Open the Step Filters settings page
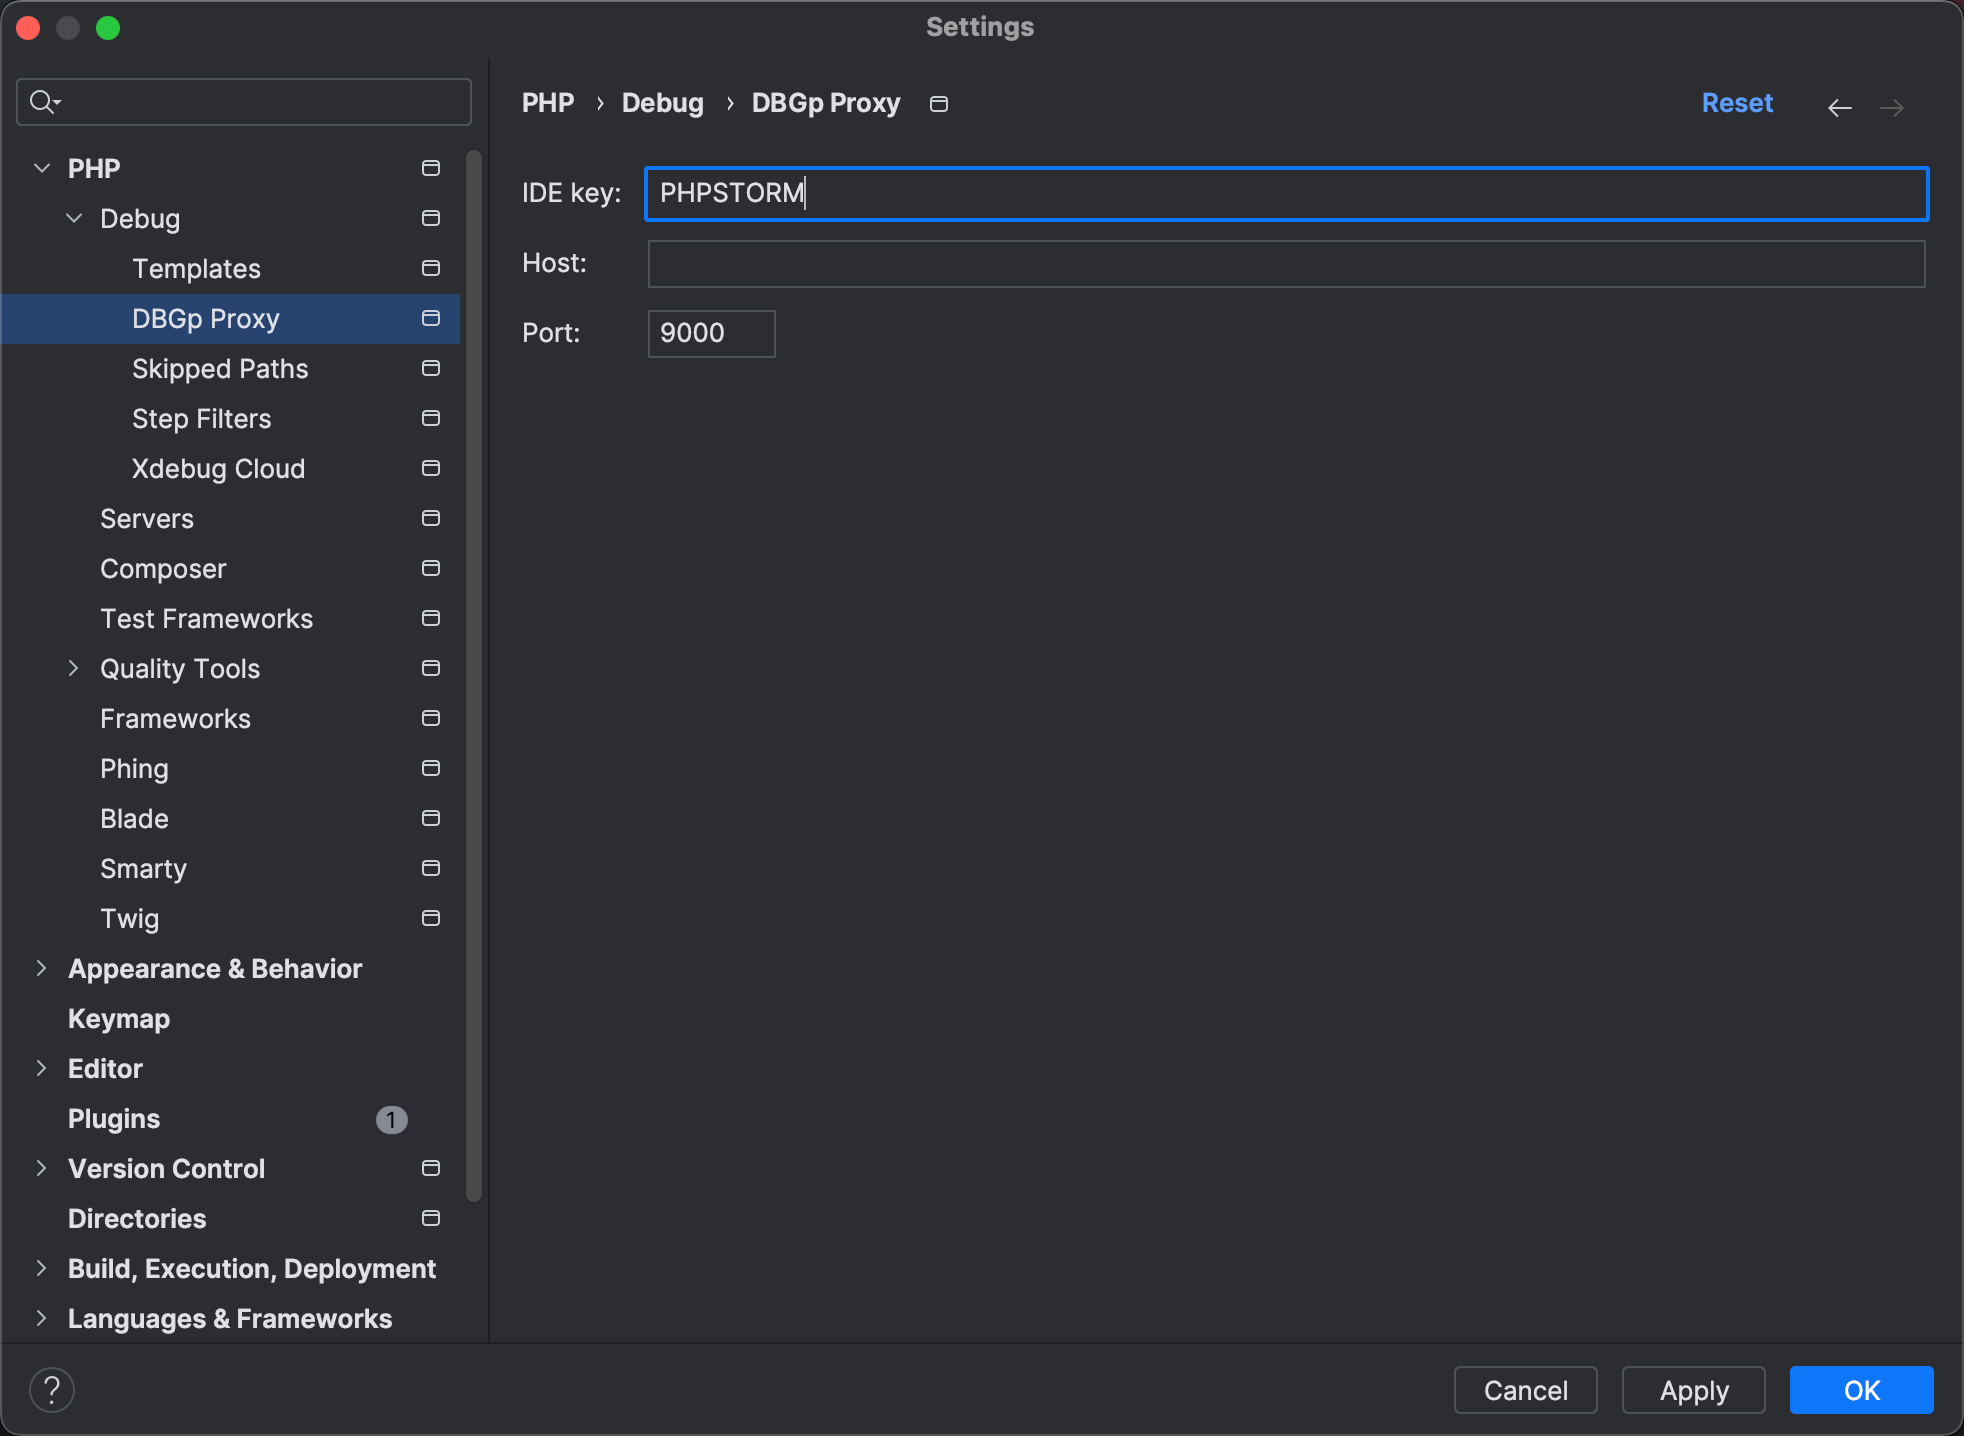This screenshot has height=1436, width=1964. coord(202,418)
